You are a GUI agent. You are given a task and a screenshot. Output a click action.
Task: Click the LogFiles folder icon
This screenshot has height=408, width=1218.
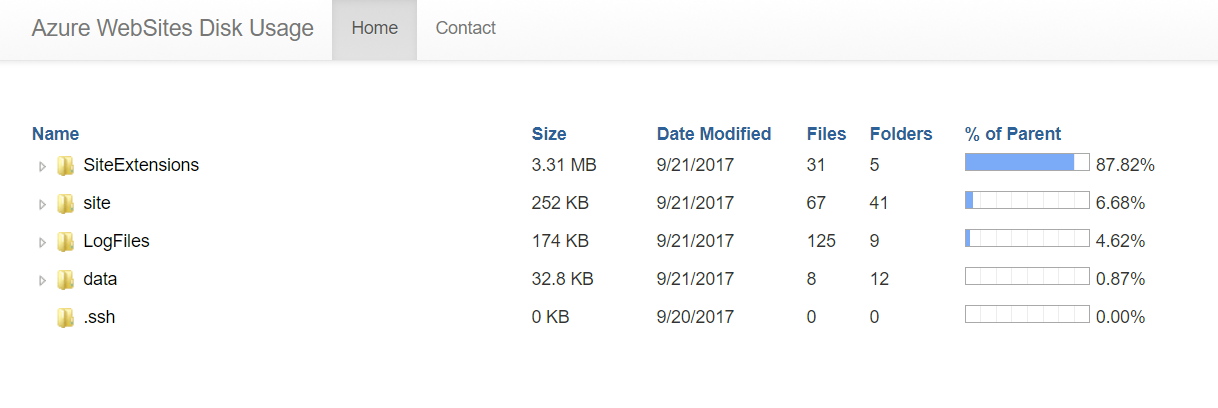click(66, 241)
